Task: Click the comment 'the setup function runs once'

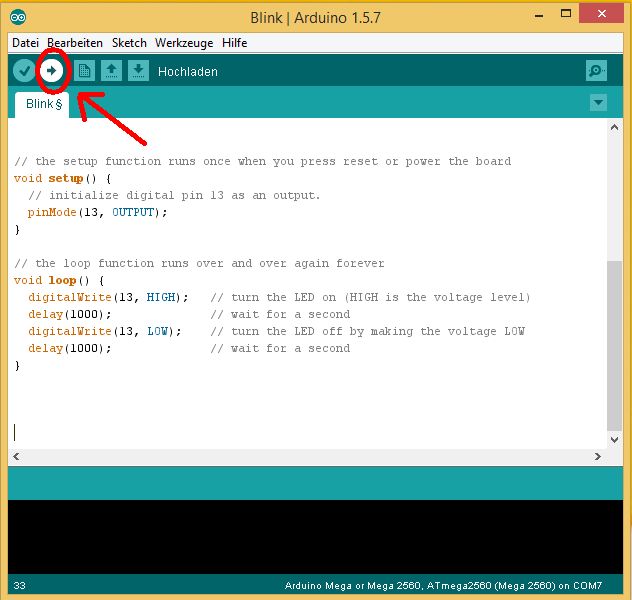Action: 133,162
